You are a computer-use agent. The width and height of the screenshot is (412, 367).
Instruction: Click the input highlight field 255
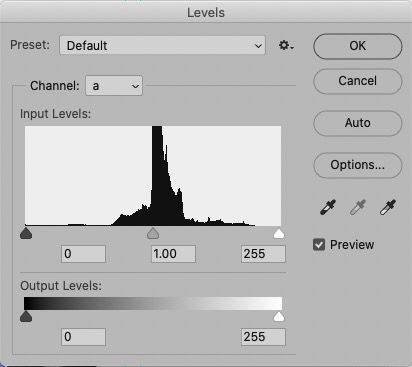pos(263,254)
